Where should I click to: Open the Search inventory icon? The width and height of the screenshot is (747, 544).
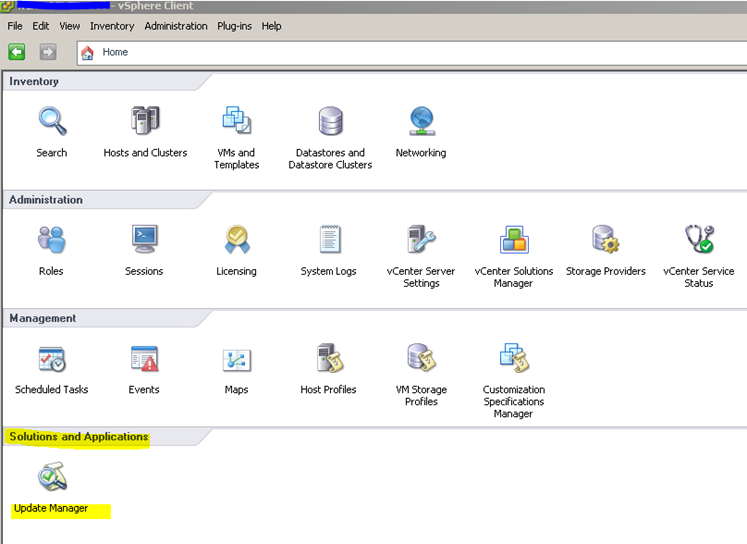52,121
